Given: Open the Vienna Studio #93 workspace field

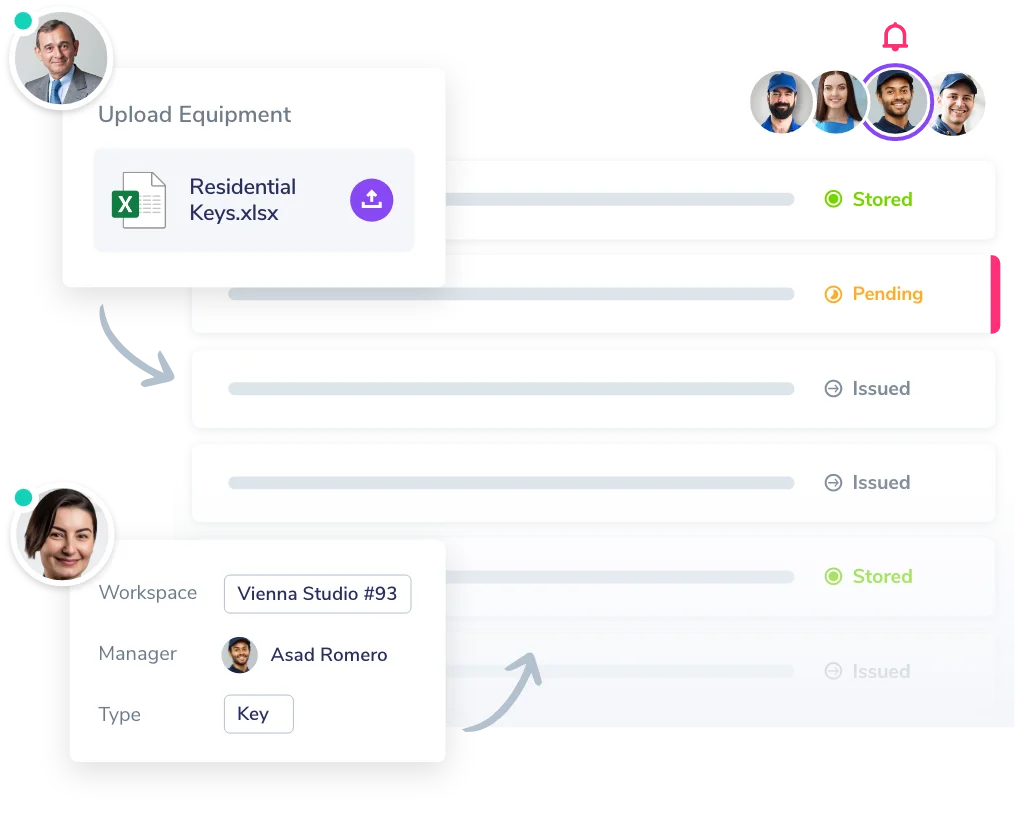Looking at the screenshot, I should tap(317, 594).
